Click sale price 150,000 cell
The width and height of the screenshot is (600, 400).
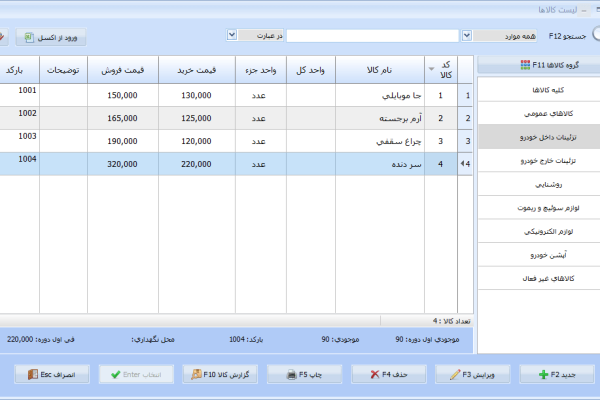click(x=123, y=95)
